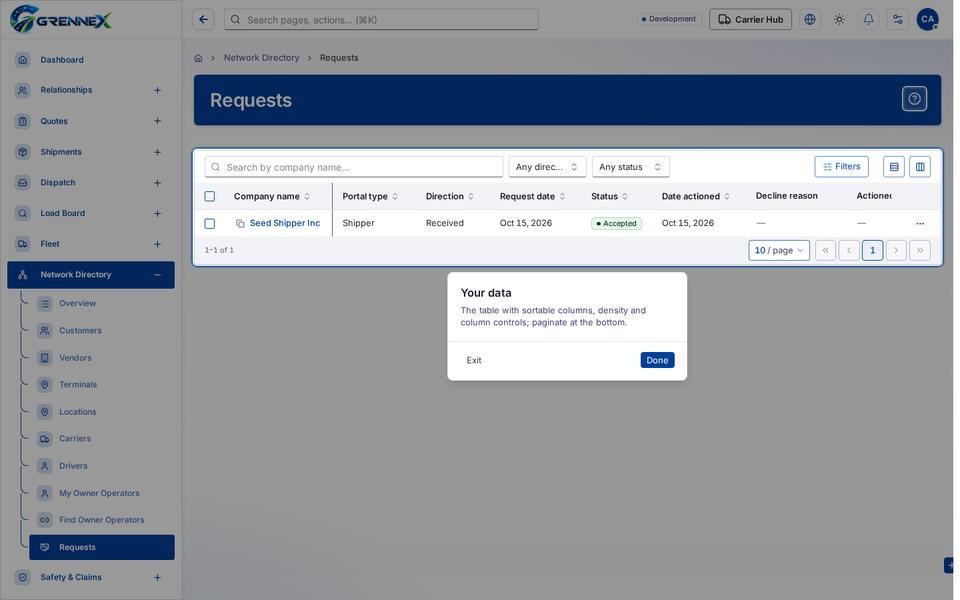This screenshot has width=960, height=600.
Task: Open the Dashboard menu item
Action: [91, 59]
